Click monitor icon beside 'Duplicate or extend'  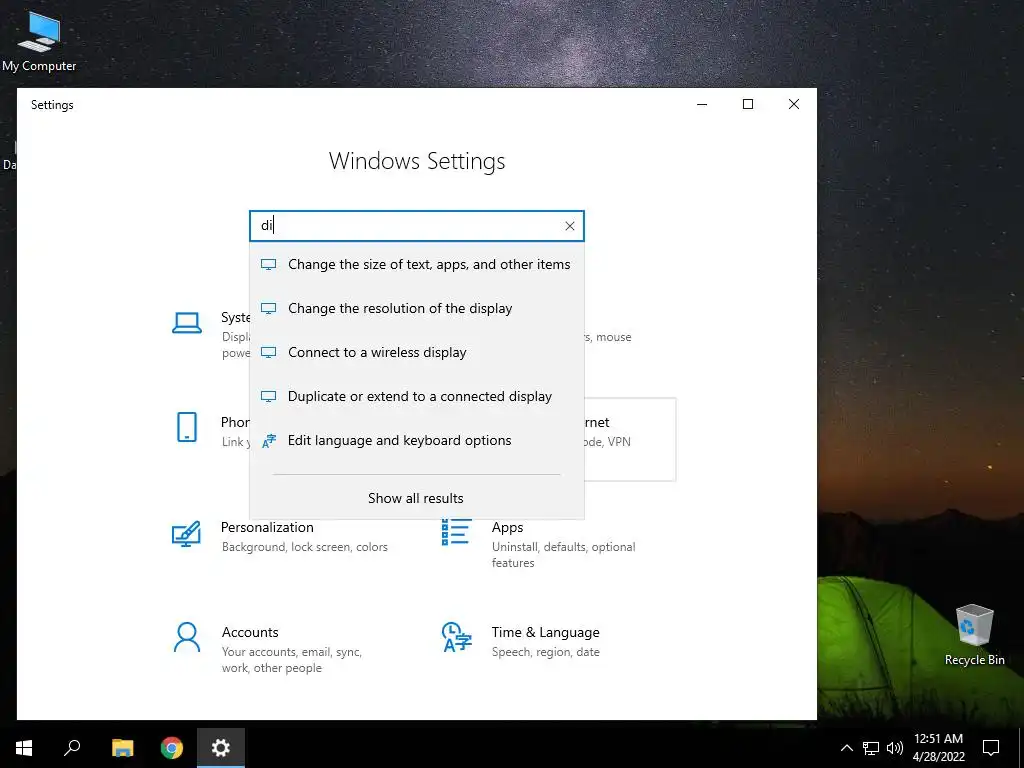(268, 396)
